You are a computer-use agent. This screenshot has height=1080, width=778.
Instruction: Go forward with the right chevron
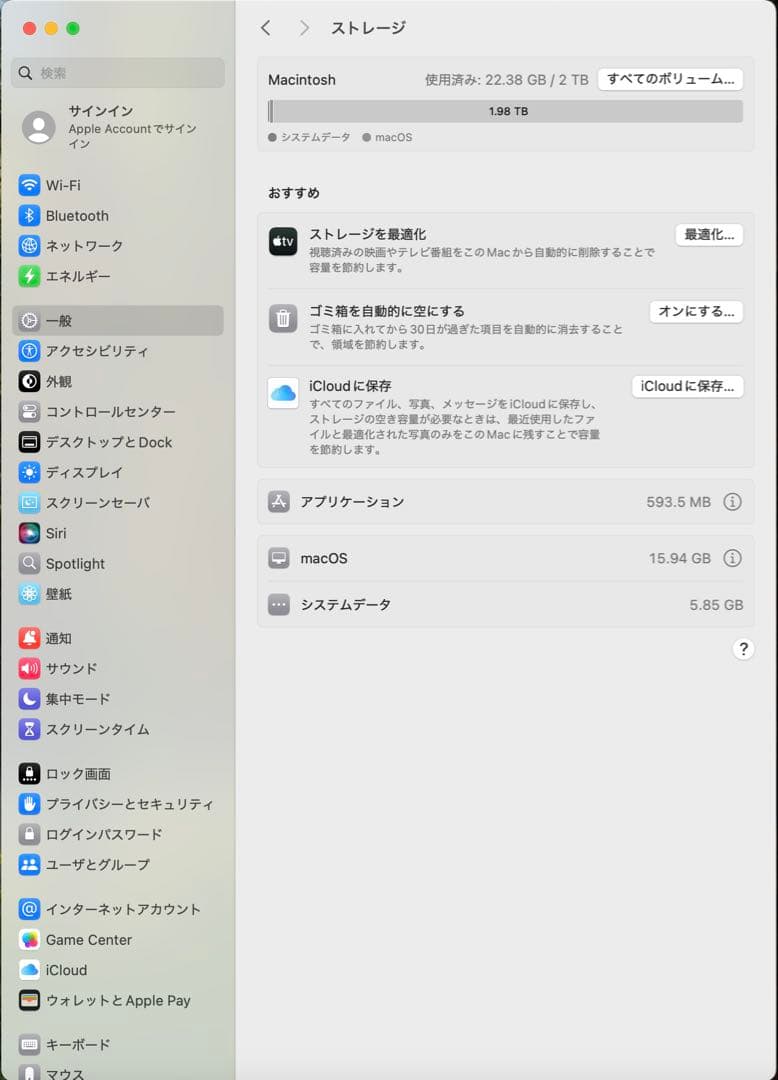point(304,28)
